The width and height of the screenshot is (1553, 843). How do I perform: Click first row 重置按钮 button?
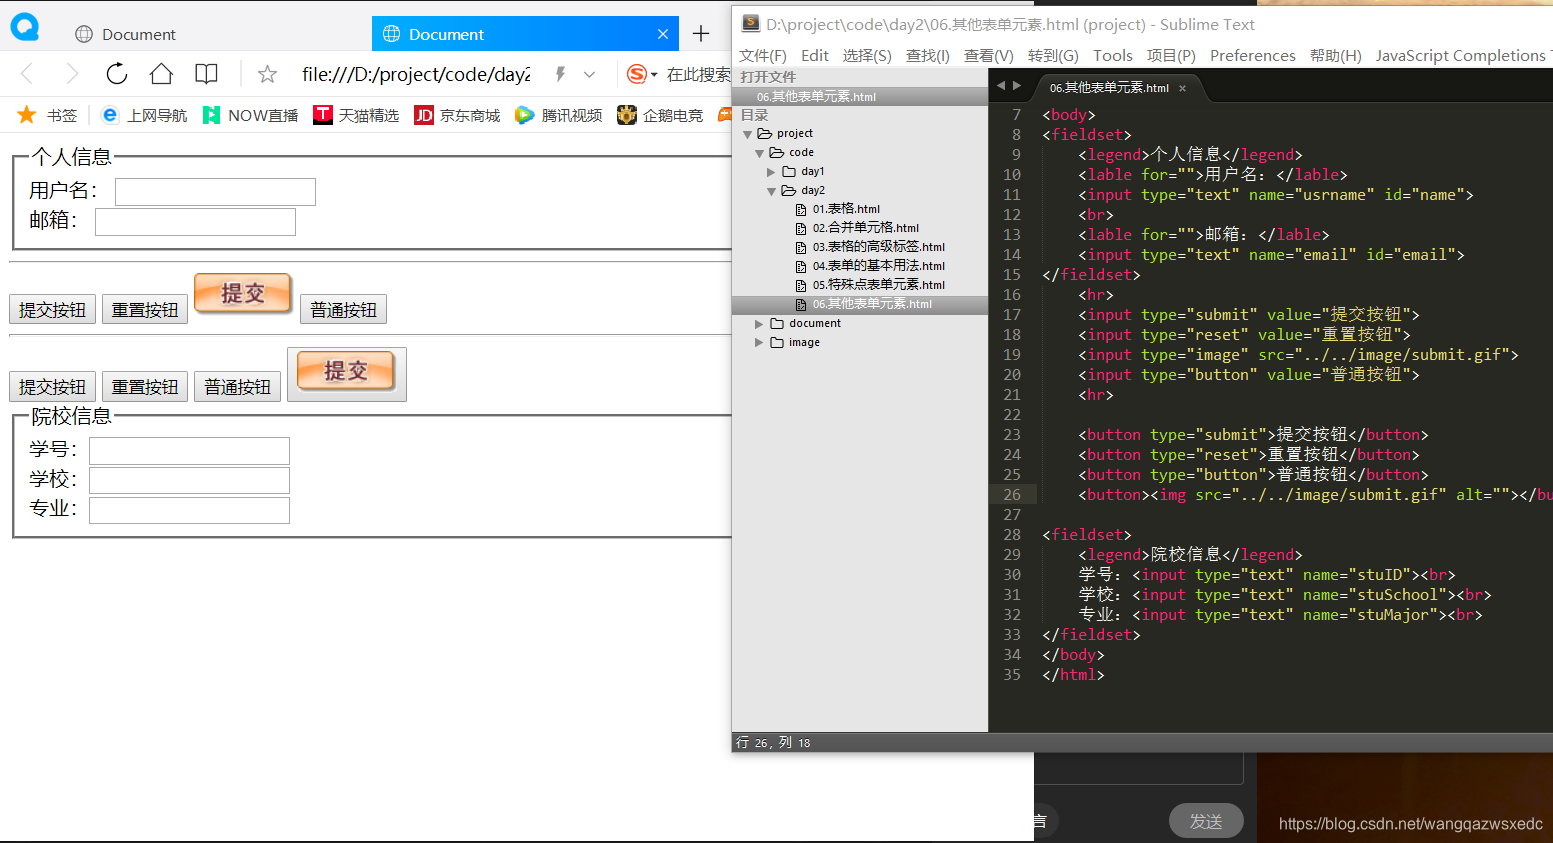[145, 310]
